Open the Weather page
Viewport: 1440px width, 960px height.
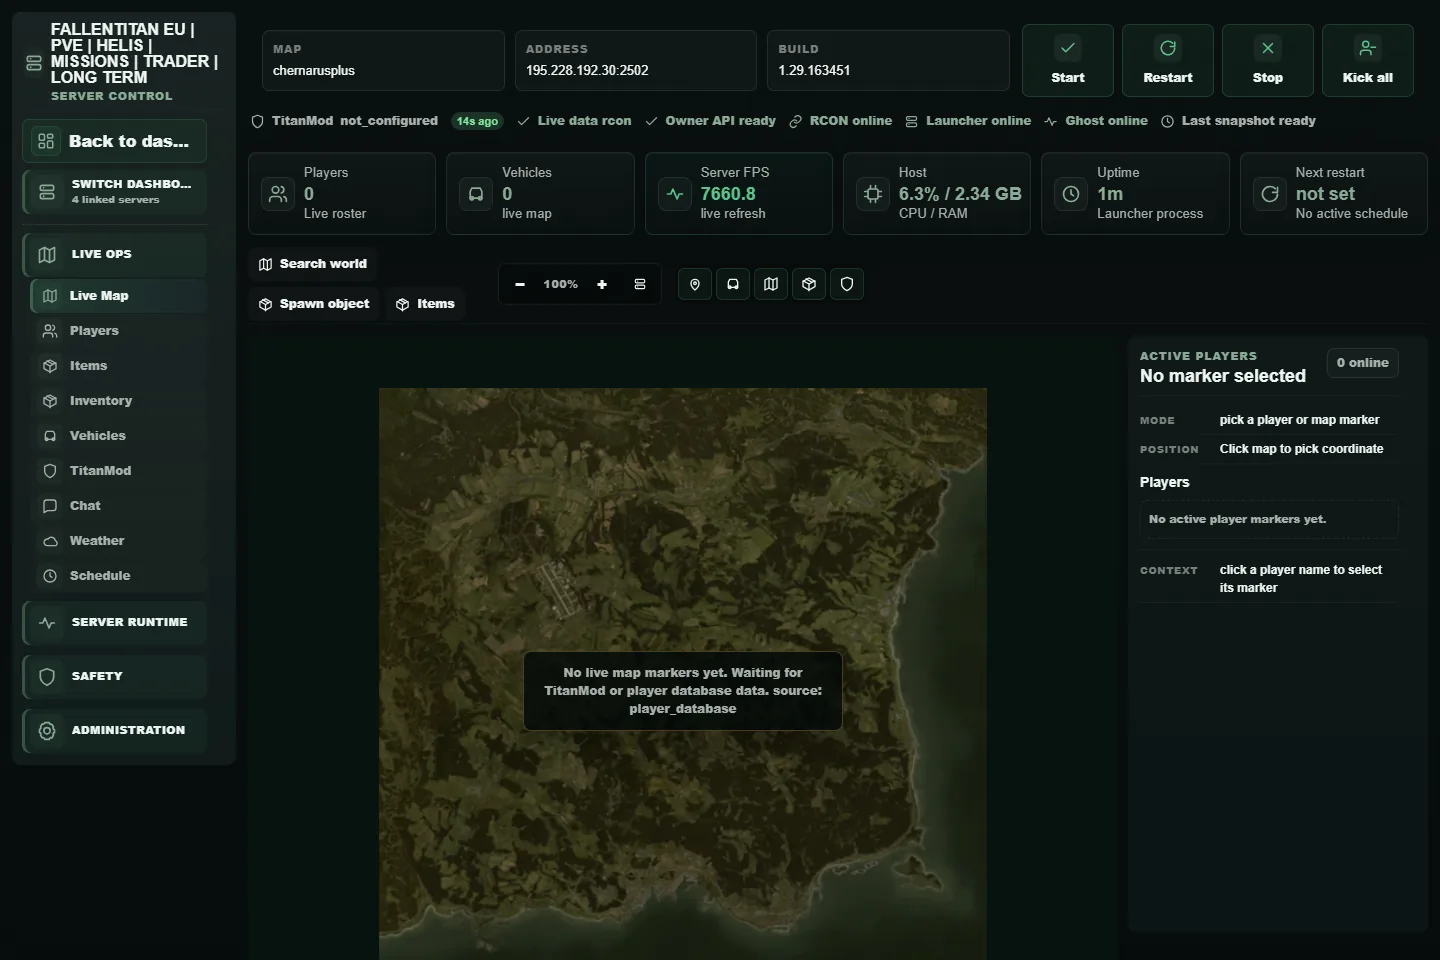[x=118, y=541]
